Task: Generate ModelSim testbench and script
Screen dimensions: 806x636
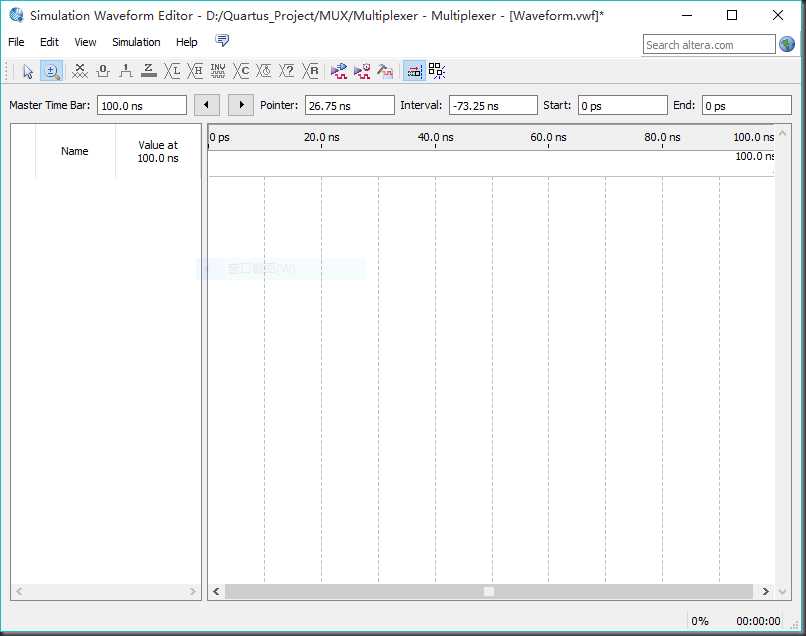Action: click(x=385, y=71)
